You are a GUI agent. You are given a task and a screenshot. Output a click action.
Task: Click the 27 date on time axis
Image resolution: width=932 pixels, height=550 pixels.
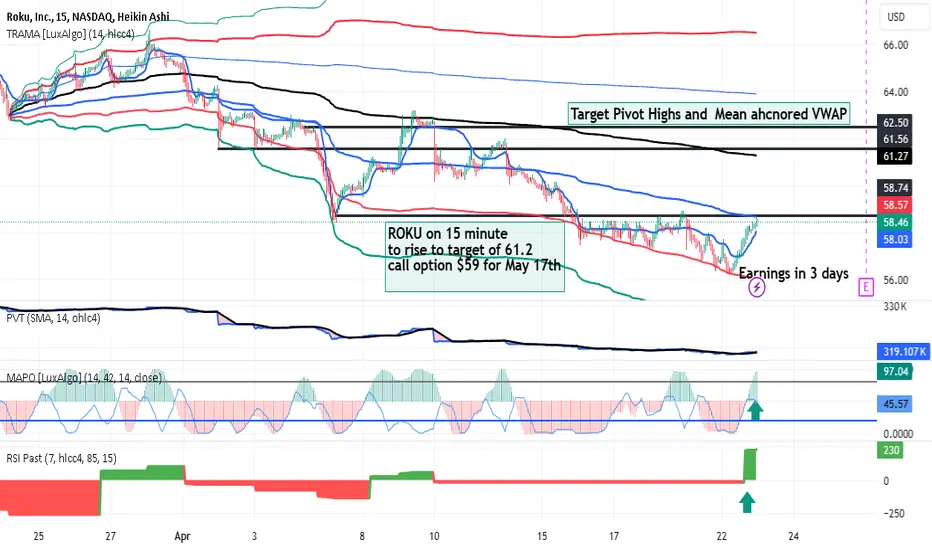[x=111, y=536]
